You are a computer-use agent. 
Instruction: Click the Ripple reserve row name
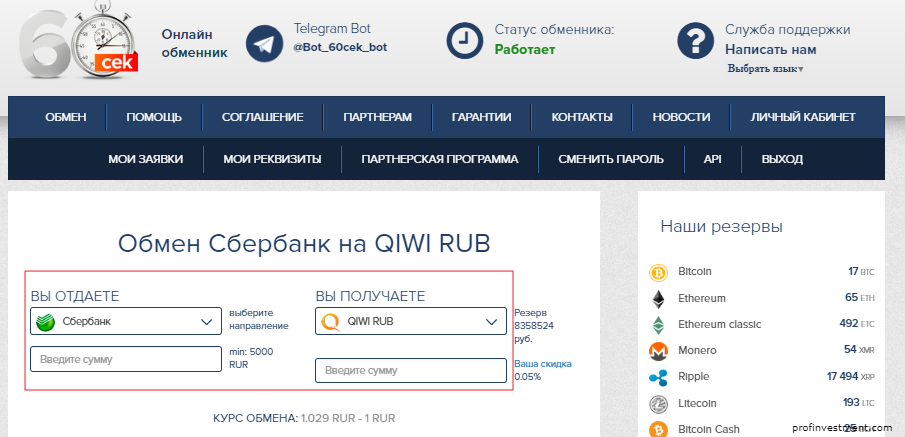coord(694,376)
